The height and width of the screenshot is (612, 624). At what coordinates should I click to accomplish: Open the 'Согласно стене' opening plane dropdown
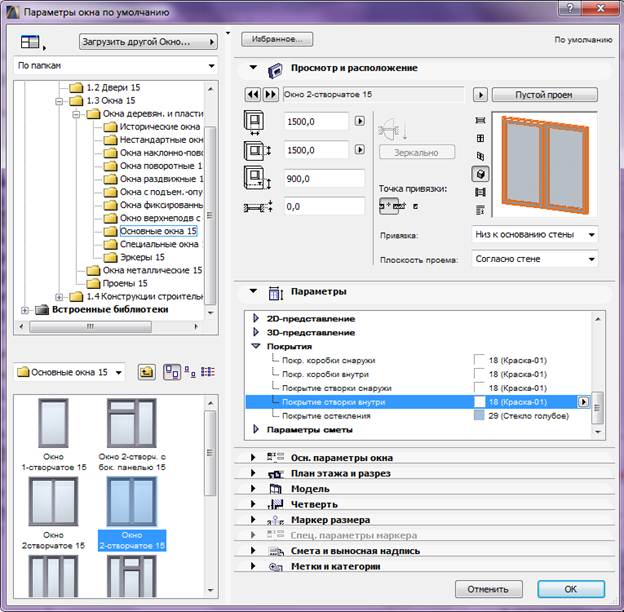(534, 259)
